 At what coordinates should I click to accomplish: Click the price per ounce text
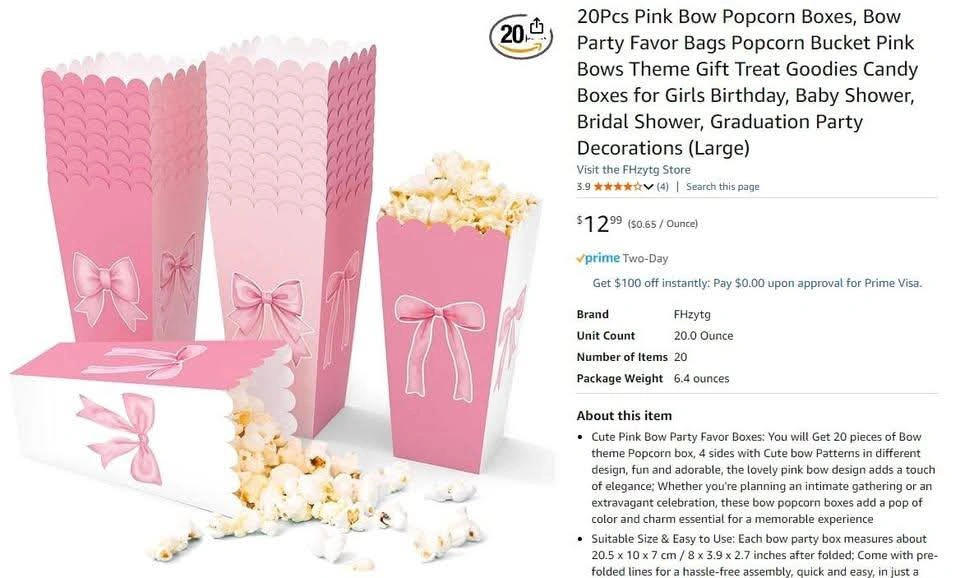pyautogui.click(x=662, y=224)
